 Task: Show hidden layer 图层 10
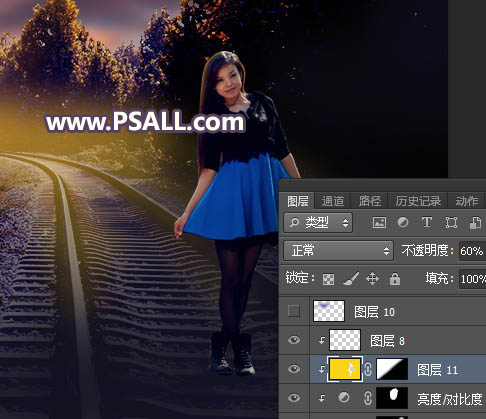pos(294,311)
